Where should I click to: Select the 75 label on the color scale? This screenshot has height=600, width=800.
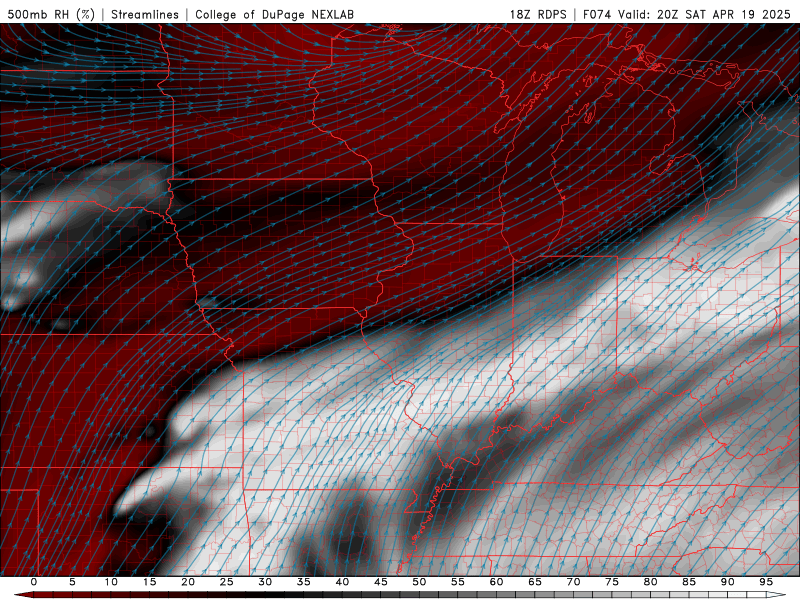pyautogui.click(x=612, y=582)
